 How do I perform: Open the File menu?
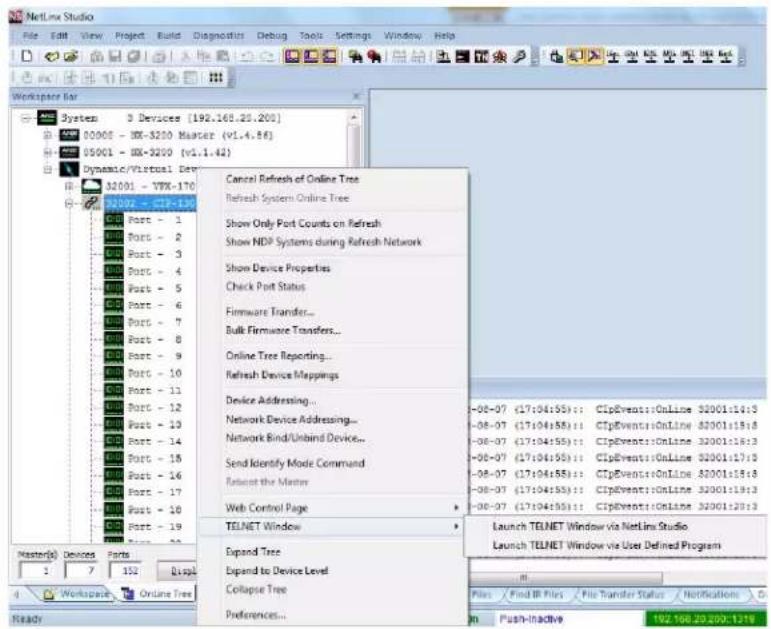30,35
